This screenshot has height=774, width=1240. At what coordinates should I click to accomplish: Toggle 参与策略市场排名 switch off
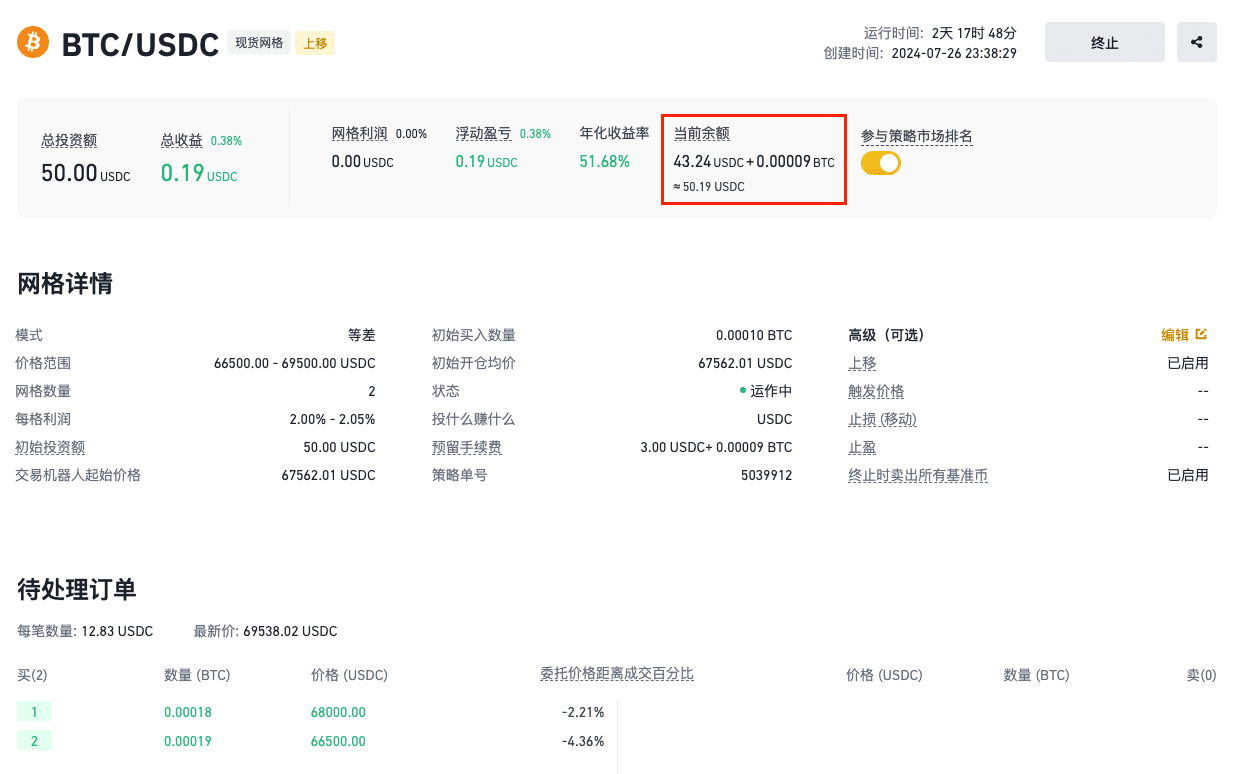click(881, 162)
